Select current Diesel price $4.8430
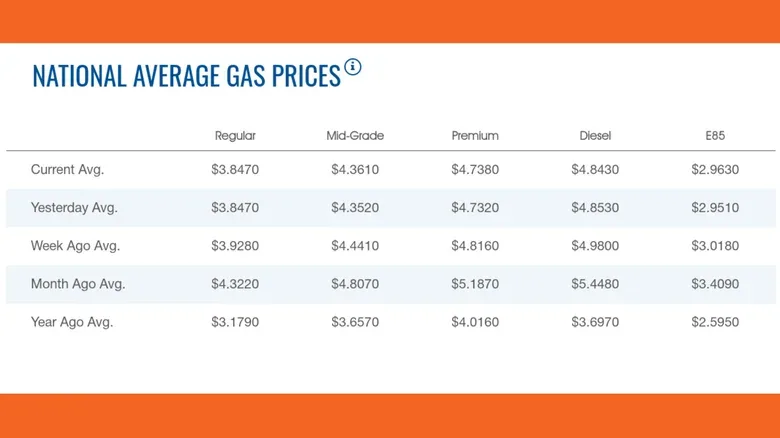Image resolution: width=780 pixels, height=438 pixels. [x=595, y=170]
